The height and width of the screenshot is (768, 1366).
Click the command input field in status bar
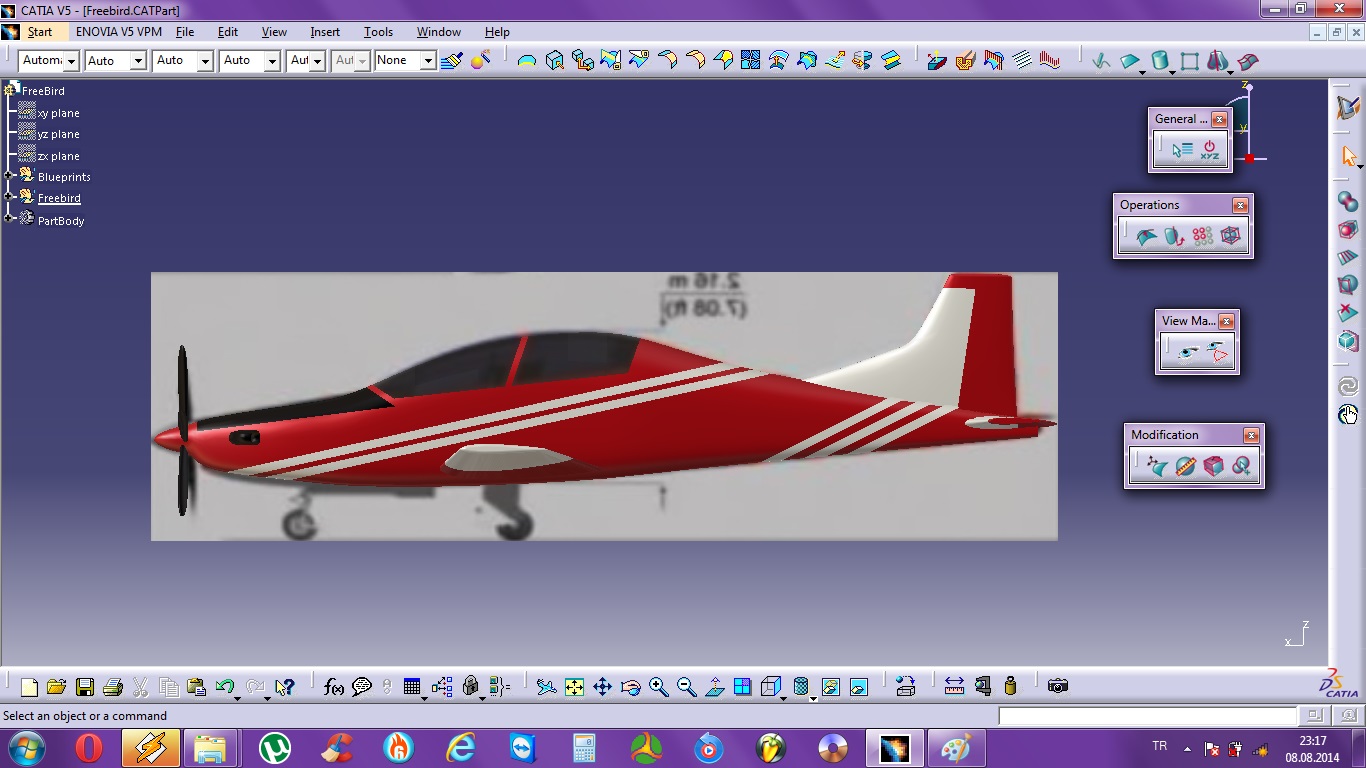[x=1147, y=716]
